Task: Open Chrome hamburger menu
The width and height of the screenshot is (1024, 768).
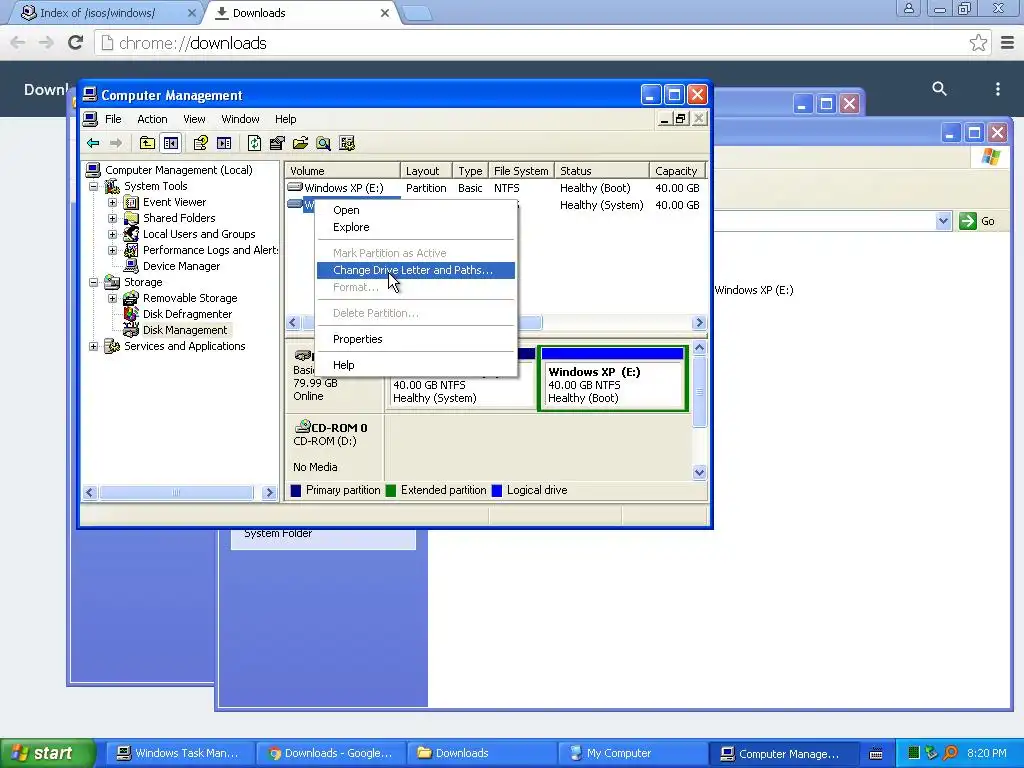Action: point(1008,43)
